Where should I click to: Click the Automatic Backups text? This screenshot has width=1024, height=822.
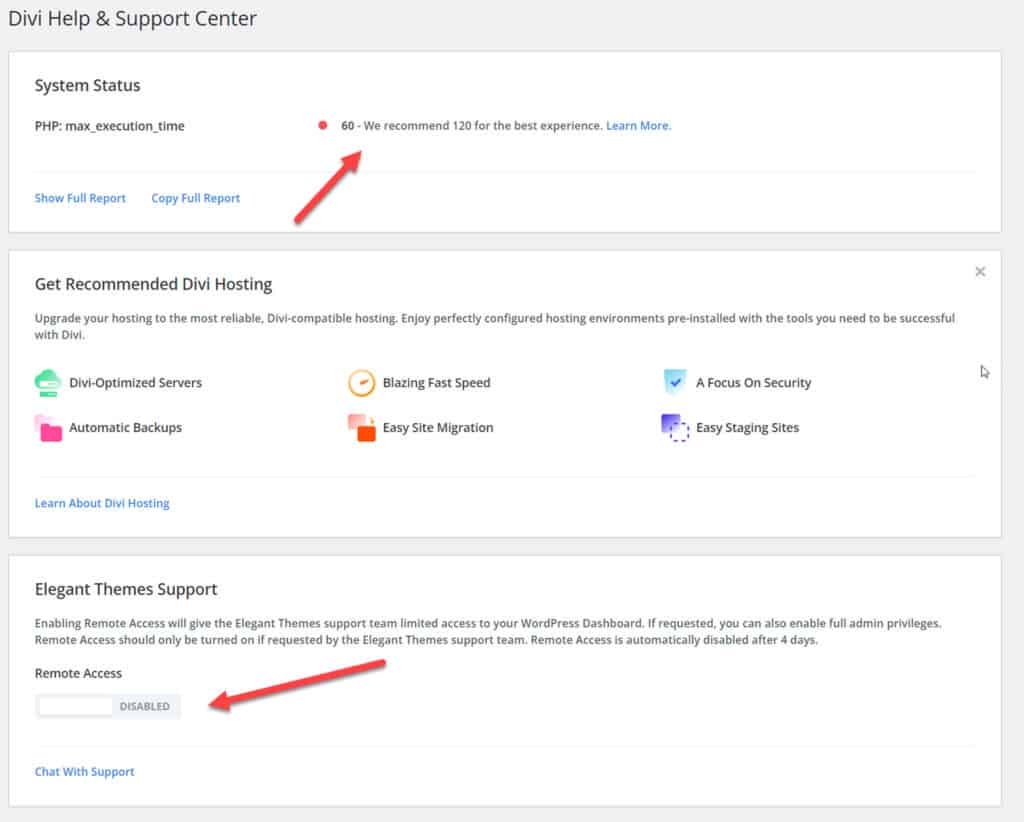tap(125, 428)
